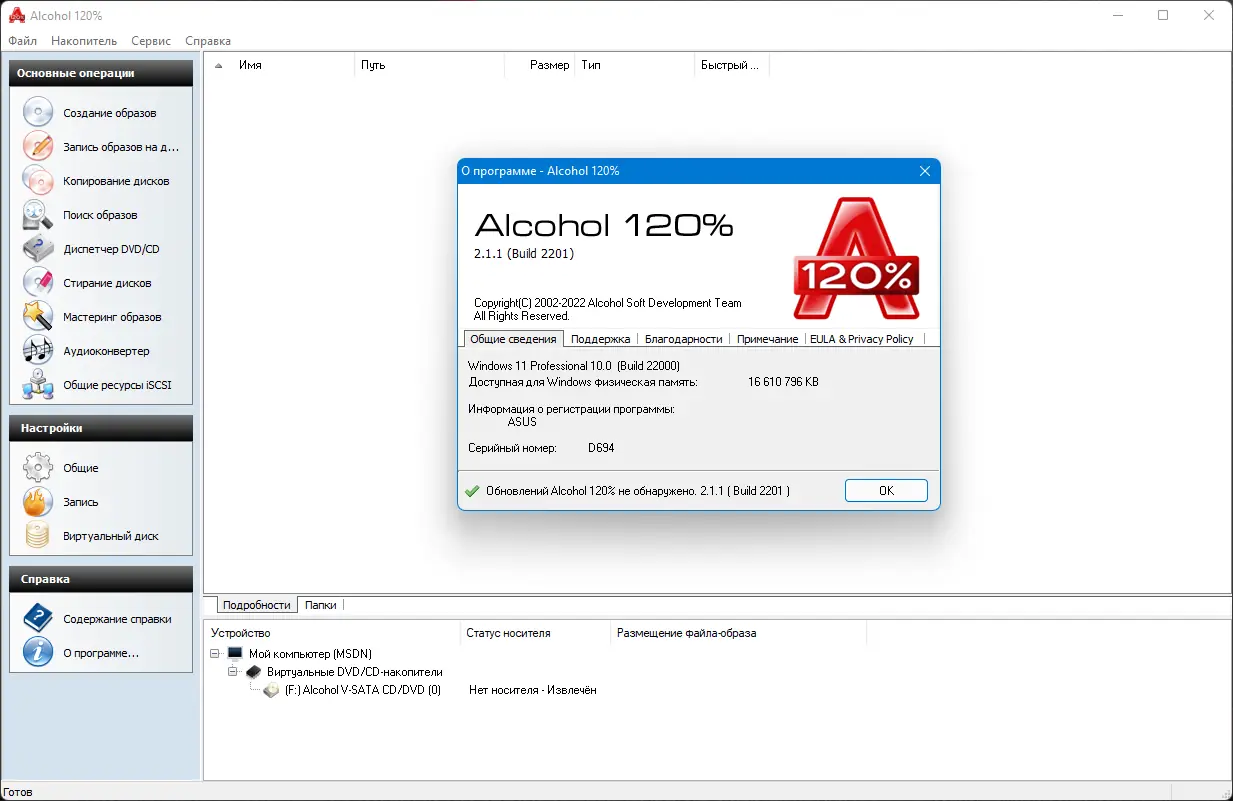Switch to the Благодарности tab
Viewport: 1233px width, 801px height.
click(x=683, y=339)
